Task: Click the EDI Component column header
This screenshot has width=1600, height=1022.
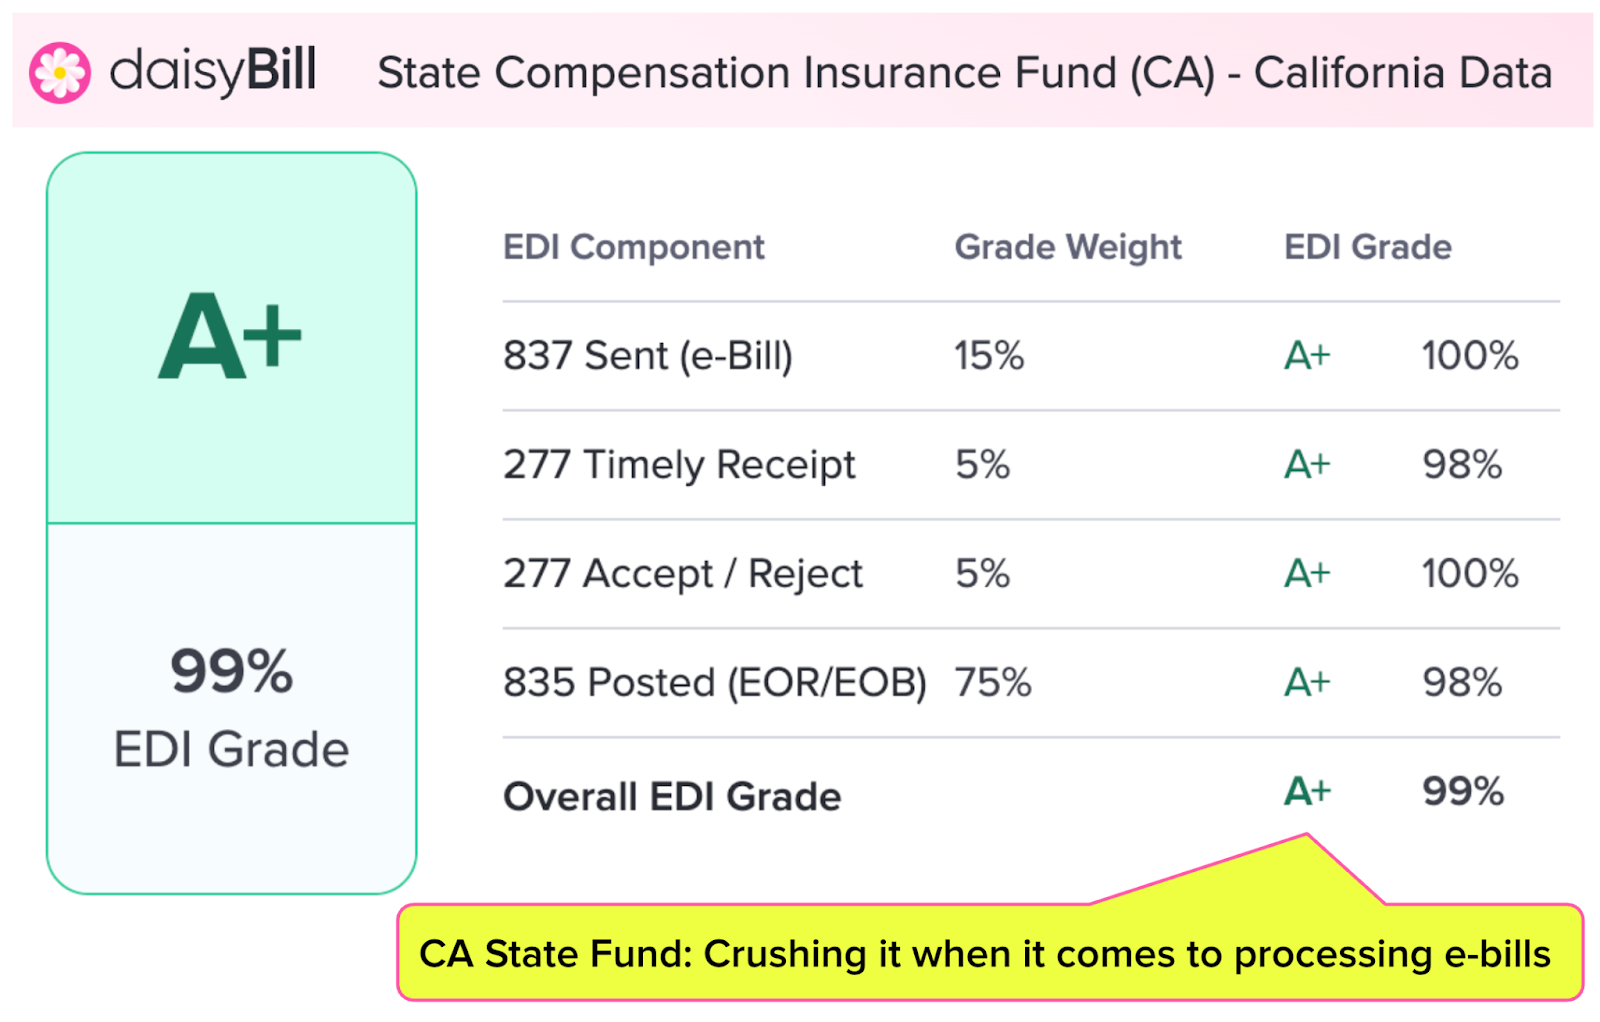Action: tap(633, 247)
